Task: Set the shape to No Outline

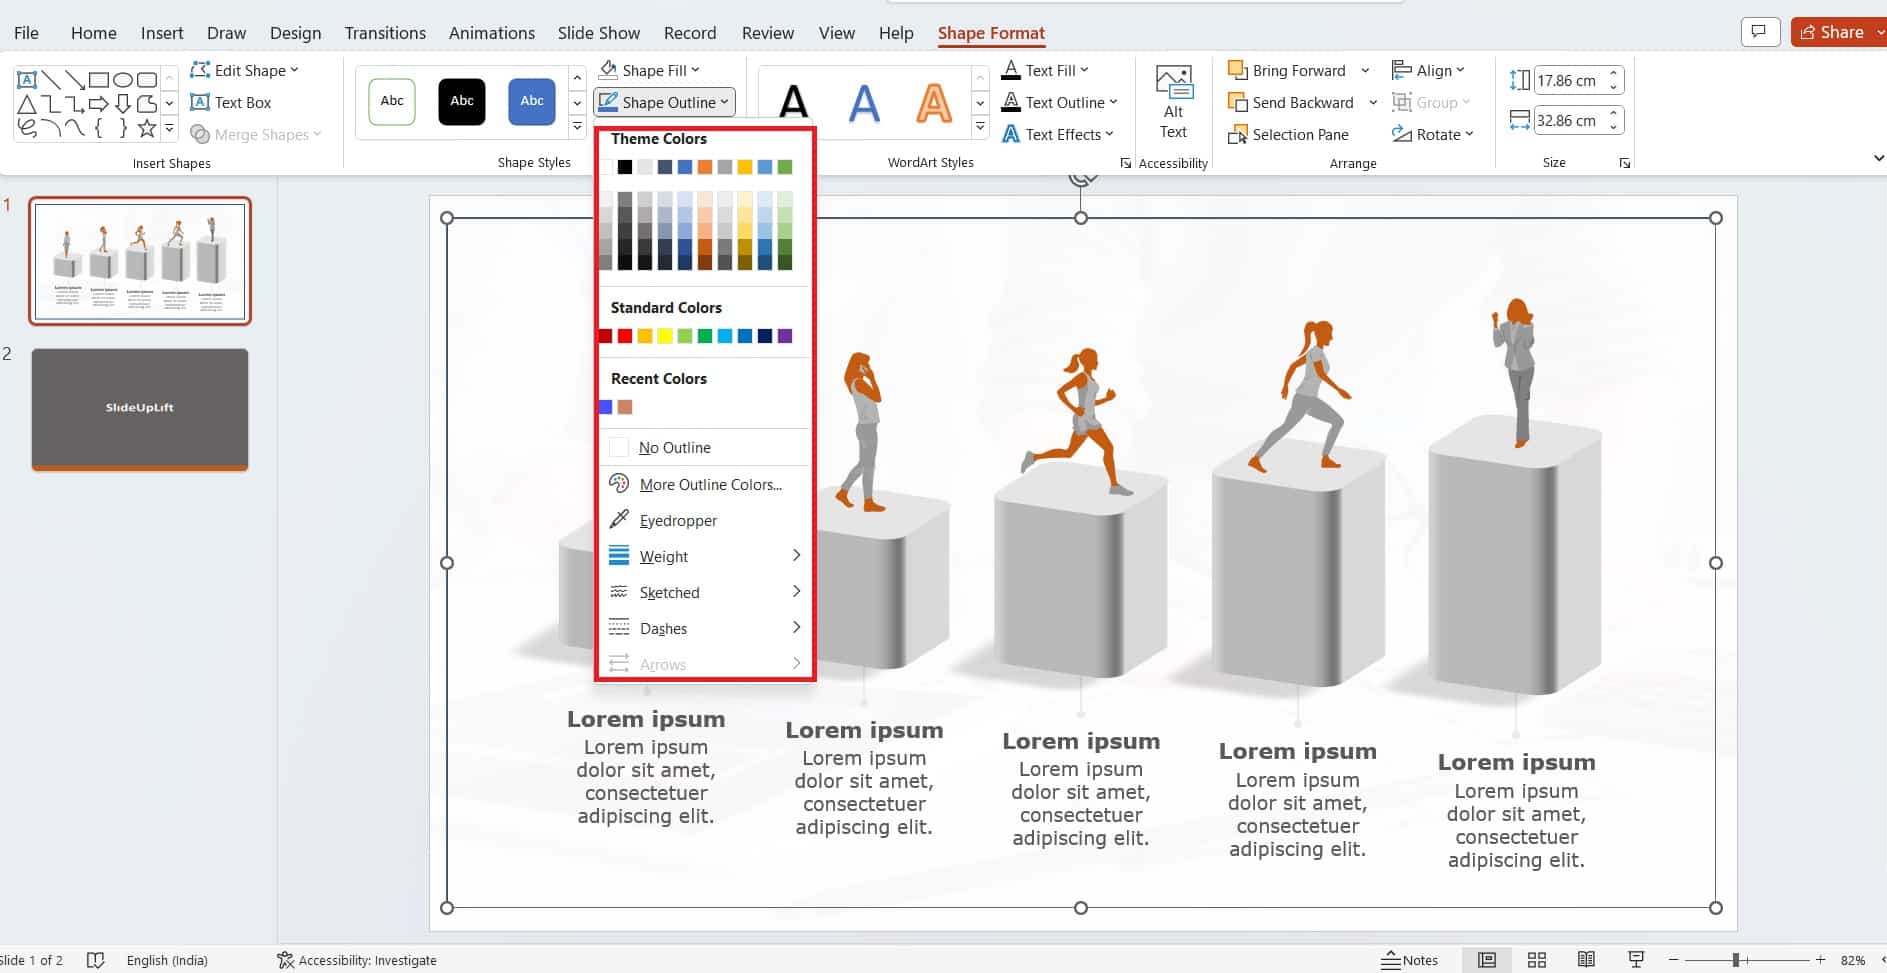Action: coord(674,447)
